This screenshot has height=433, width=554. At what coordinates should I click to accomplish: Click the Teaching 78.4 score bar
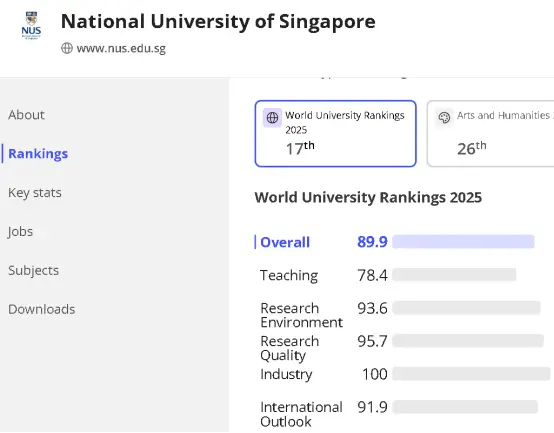pyautogui.click(x=454, y=274)
